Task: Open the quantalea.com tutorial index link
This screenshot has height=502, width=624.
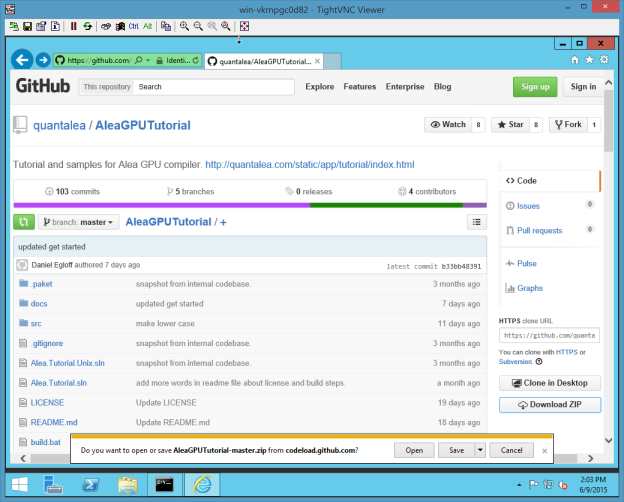Action: [x=310, y=164]
